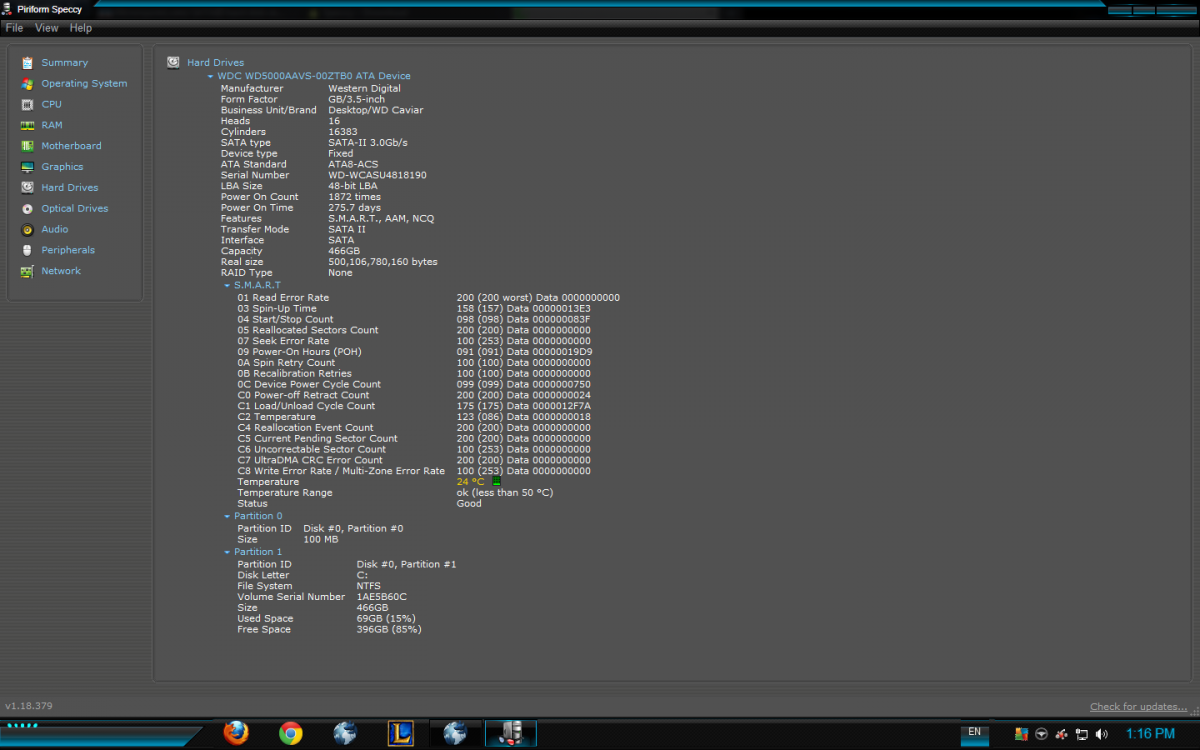Image resolution: width=1200 pixels, height=750 pixels.
Task: Select the File System NTFS value
Action: (x=368, y=586)
